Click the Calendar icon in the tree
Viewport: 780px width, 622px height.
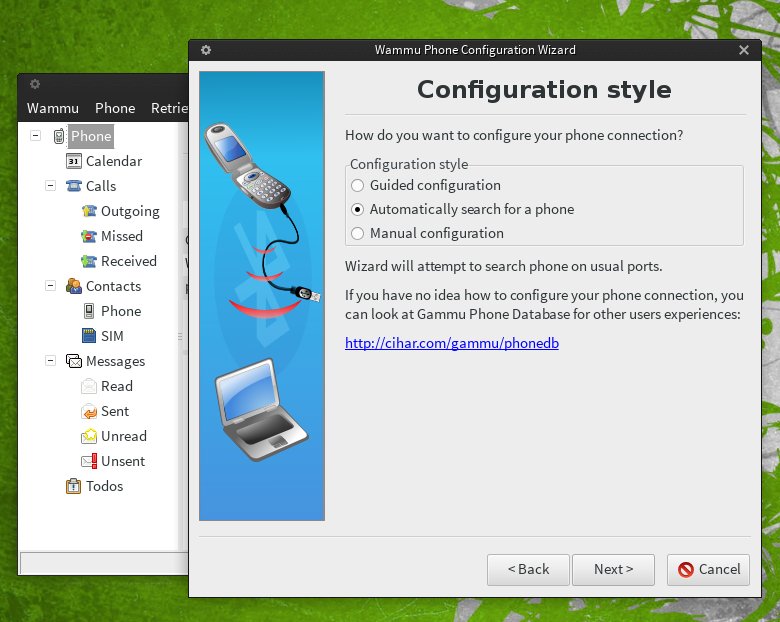74,161
